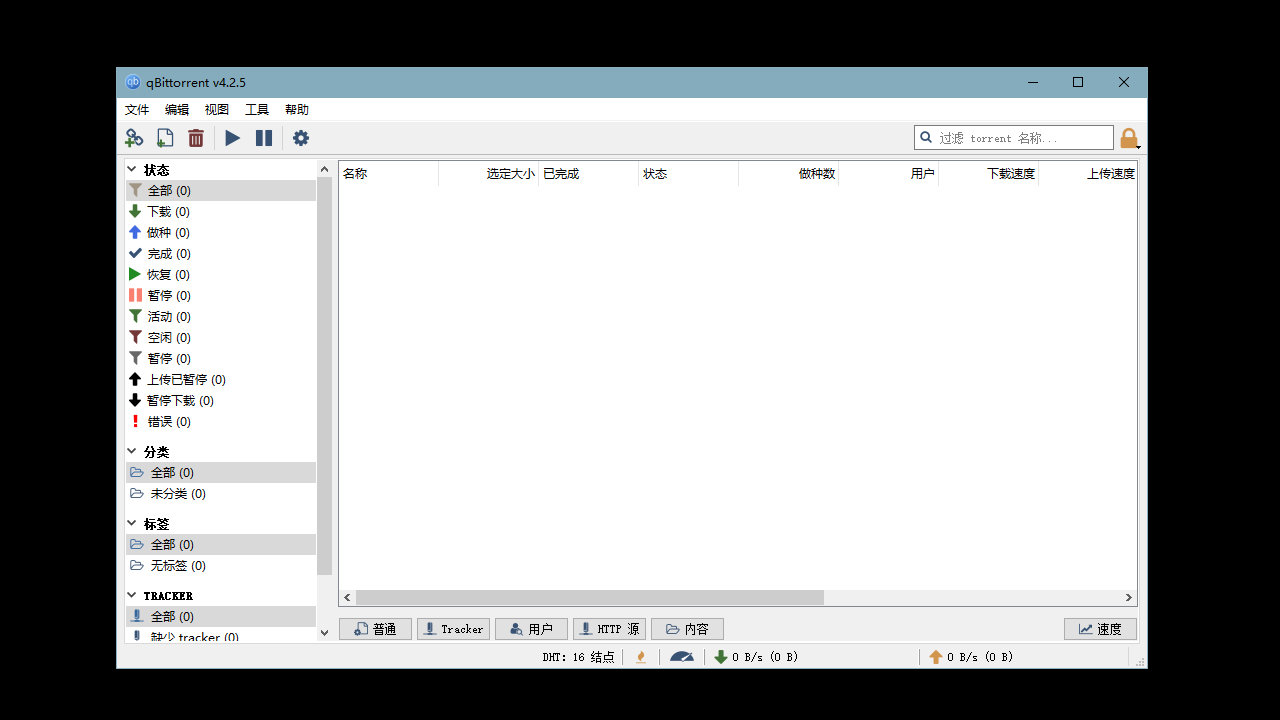The width and height of the screenshot is (1280, 720).
Task: Focus the torrent name filter field
Action: [x=1022, y=138]
